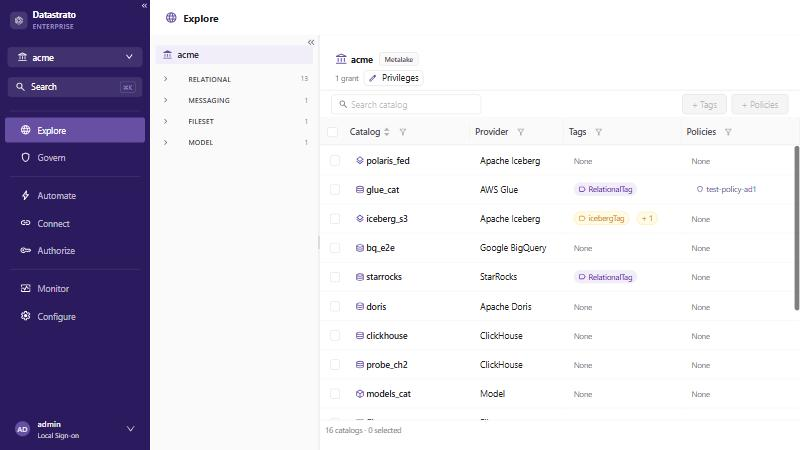The image size is (800, 450).
Task: Click the icebergTag tag chip
Action: 601,218
